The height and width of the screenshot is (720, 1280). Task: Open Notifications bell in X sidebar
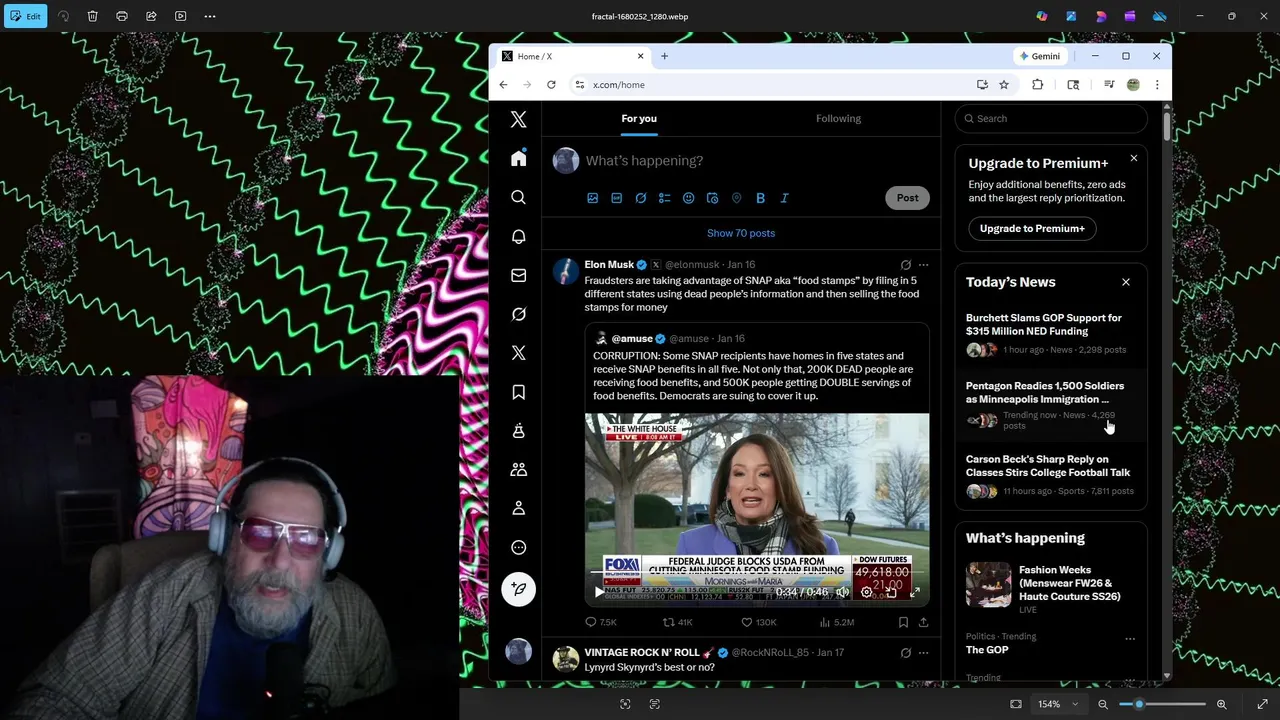click(x=518, y=237)
